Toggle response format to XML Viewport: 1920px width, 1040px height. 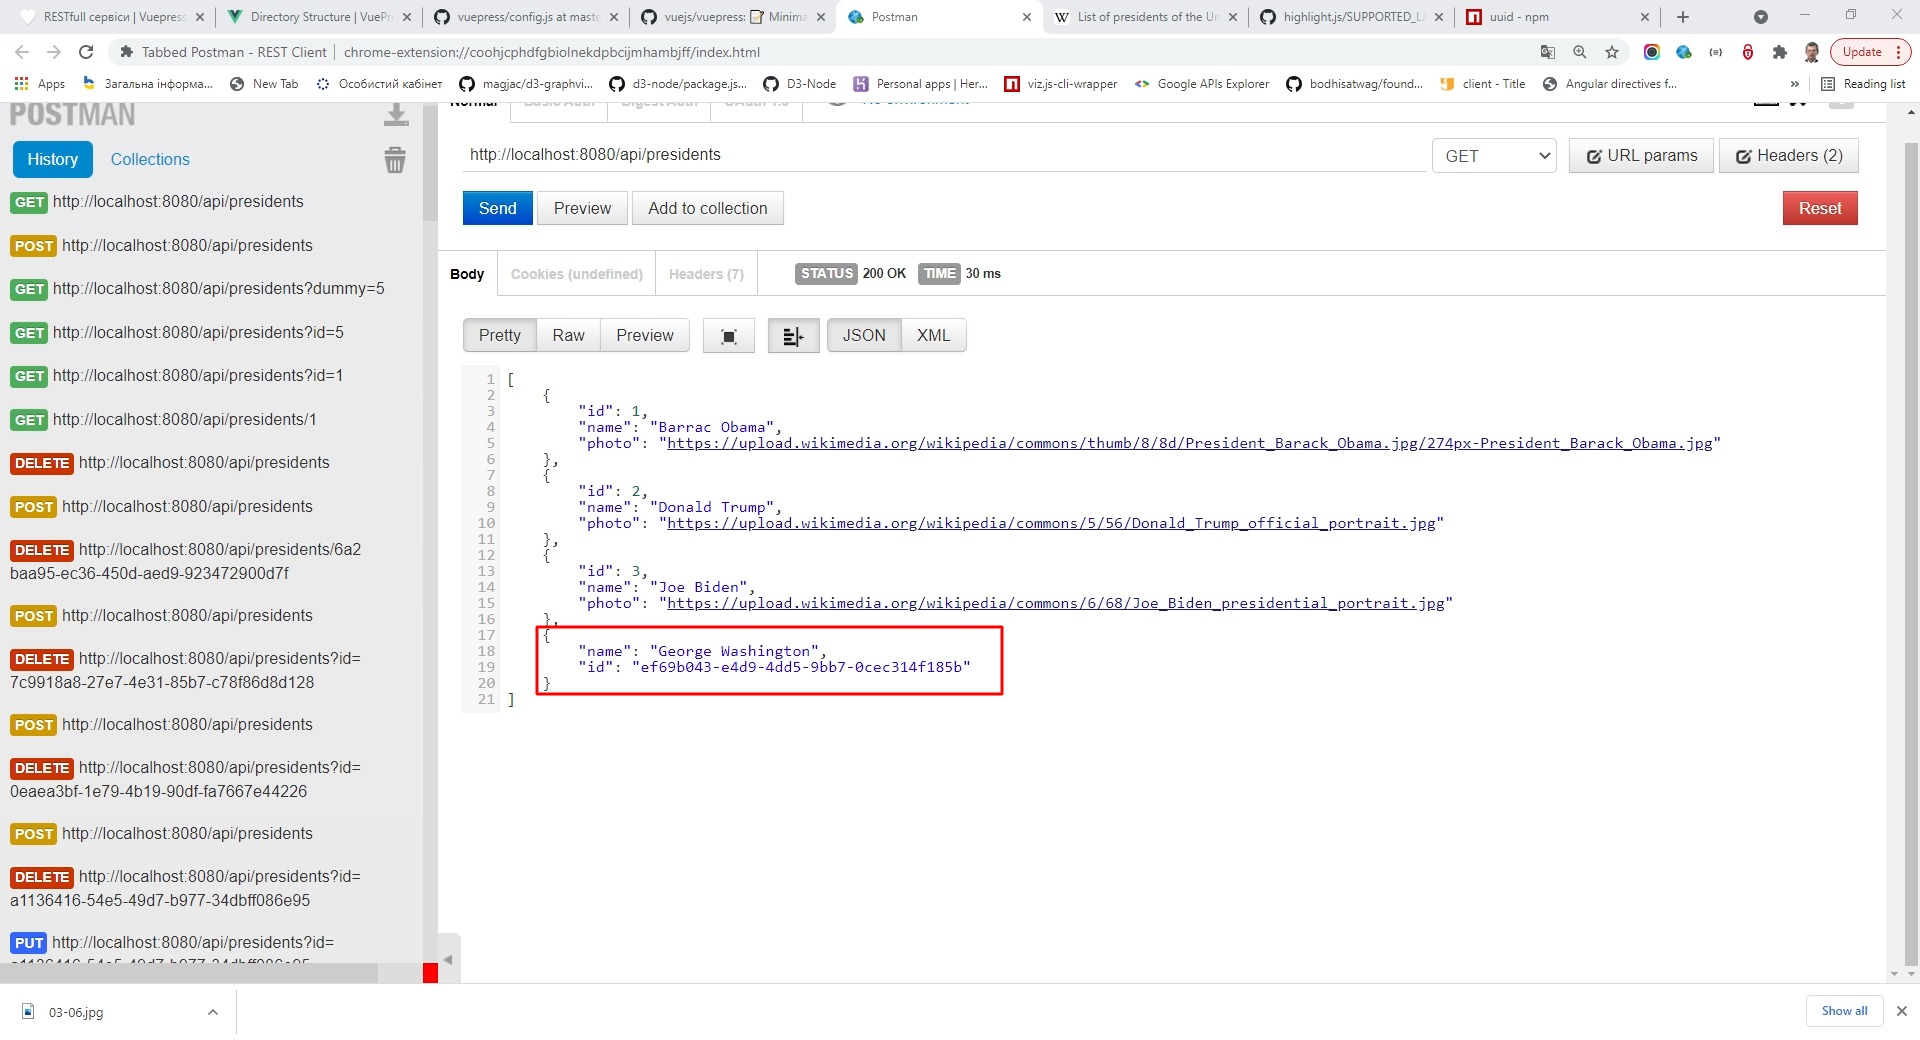click(x=933, y=336)
